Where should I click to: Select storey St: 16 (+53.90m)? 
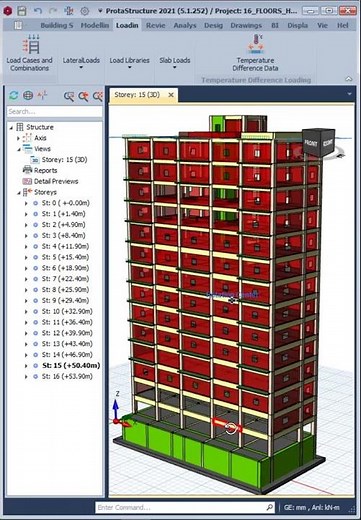pos(67,376)
